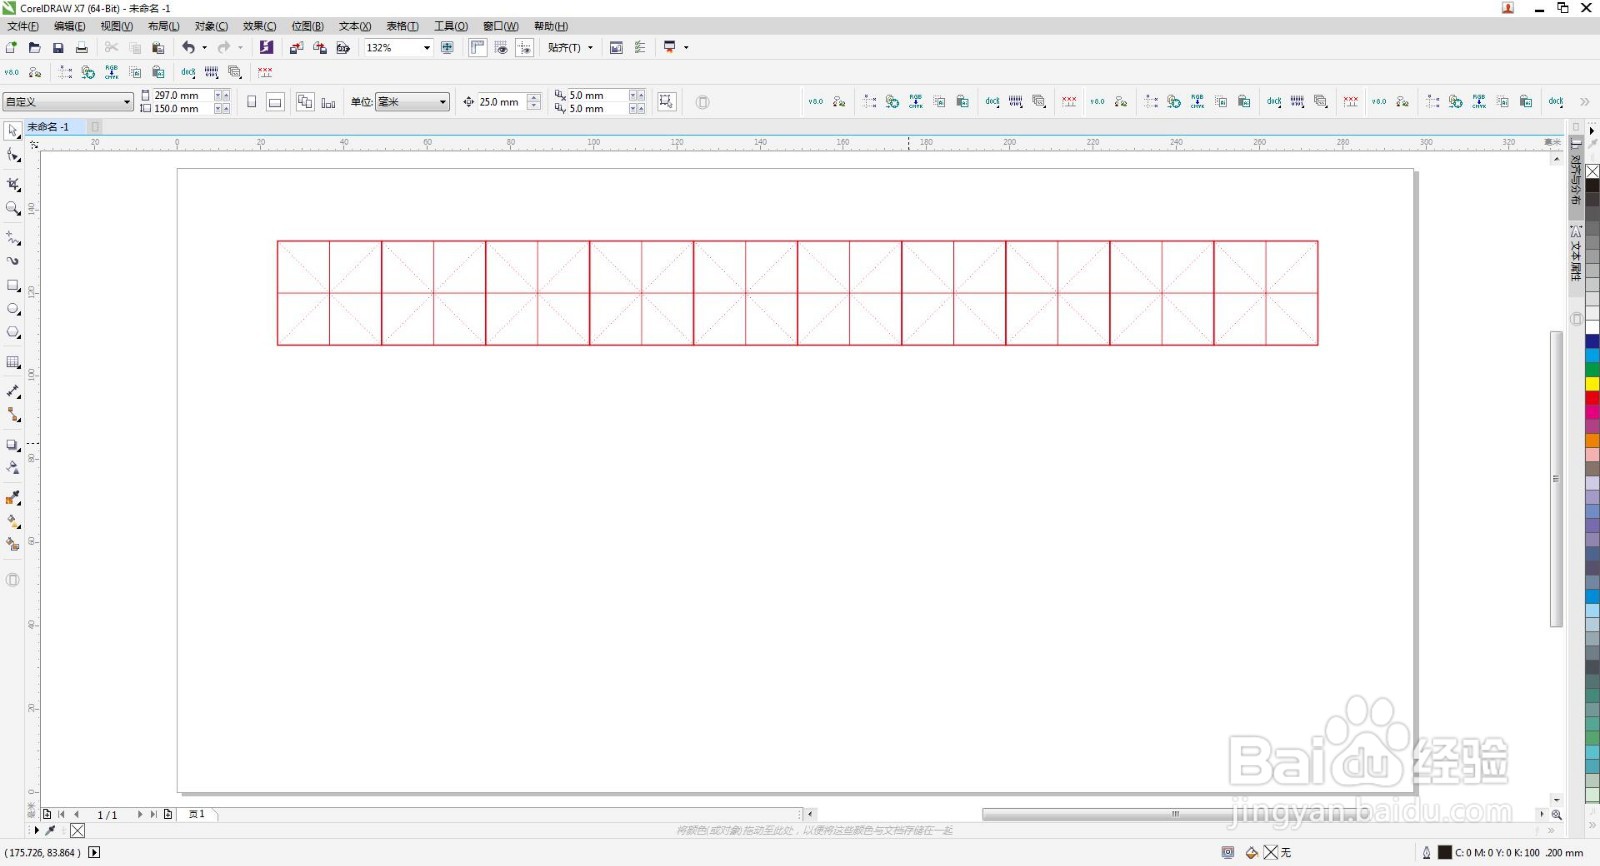Select the Interactive Fill tool
Image resolution: width=1600 pixels, height=866 pixels.
point(12,521)
